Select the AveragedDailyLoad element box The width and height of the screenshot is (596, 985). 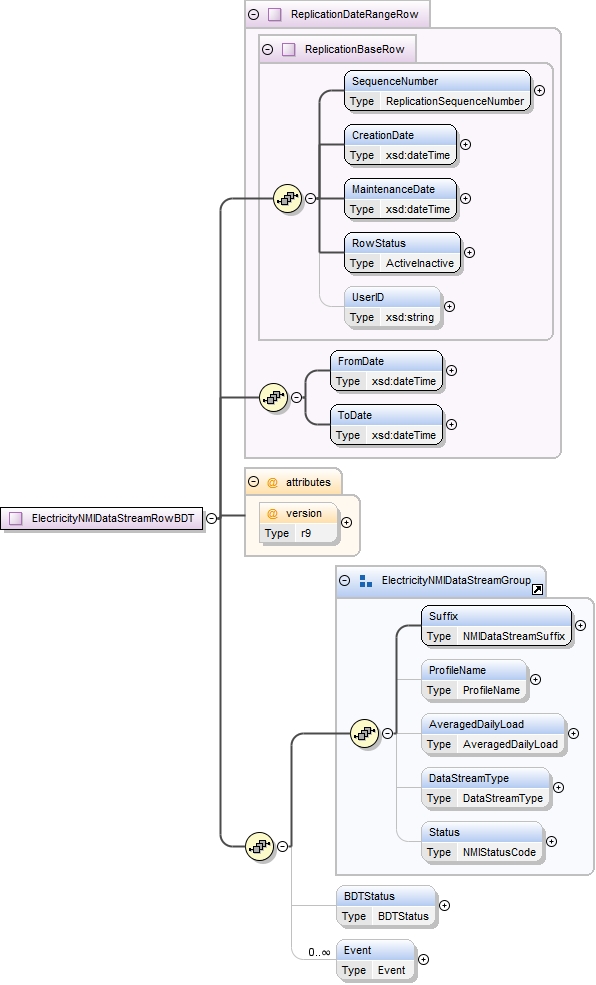tap(494, 734)
